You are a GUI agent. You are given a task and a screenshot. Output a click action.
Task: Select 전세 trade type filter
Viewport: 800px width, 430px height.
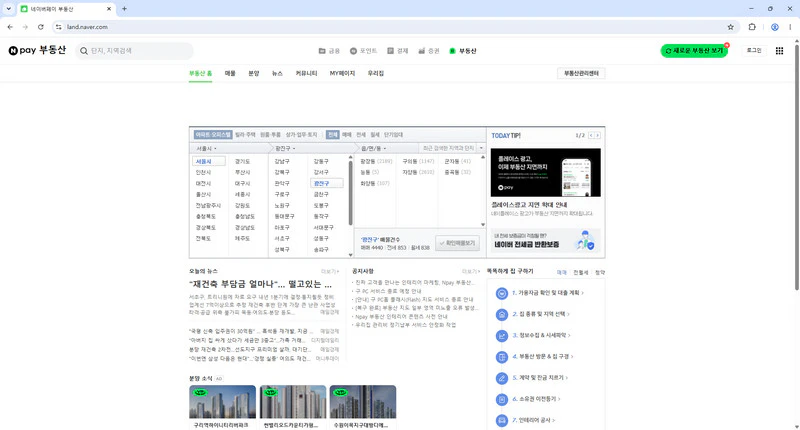click(x=361, y=135)
